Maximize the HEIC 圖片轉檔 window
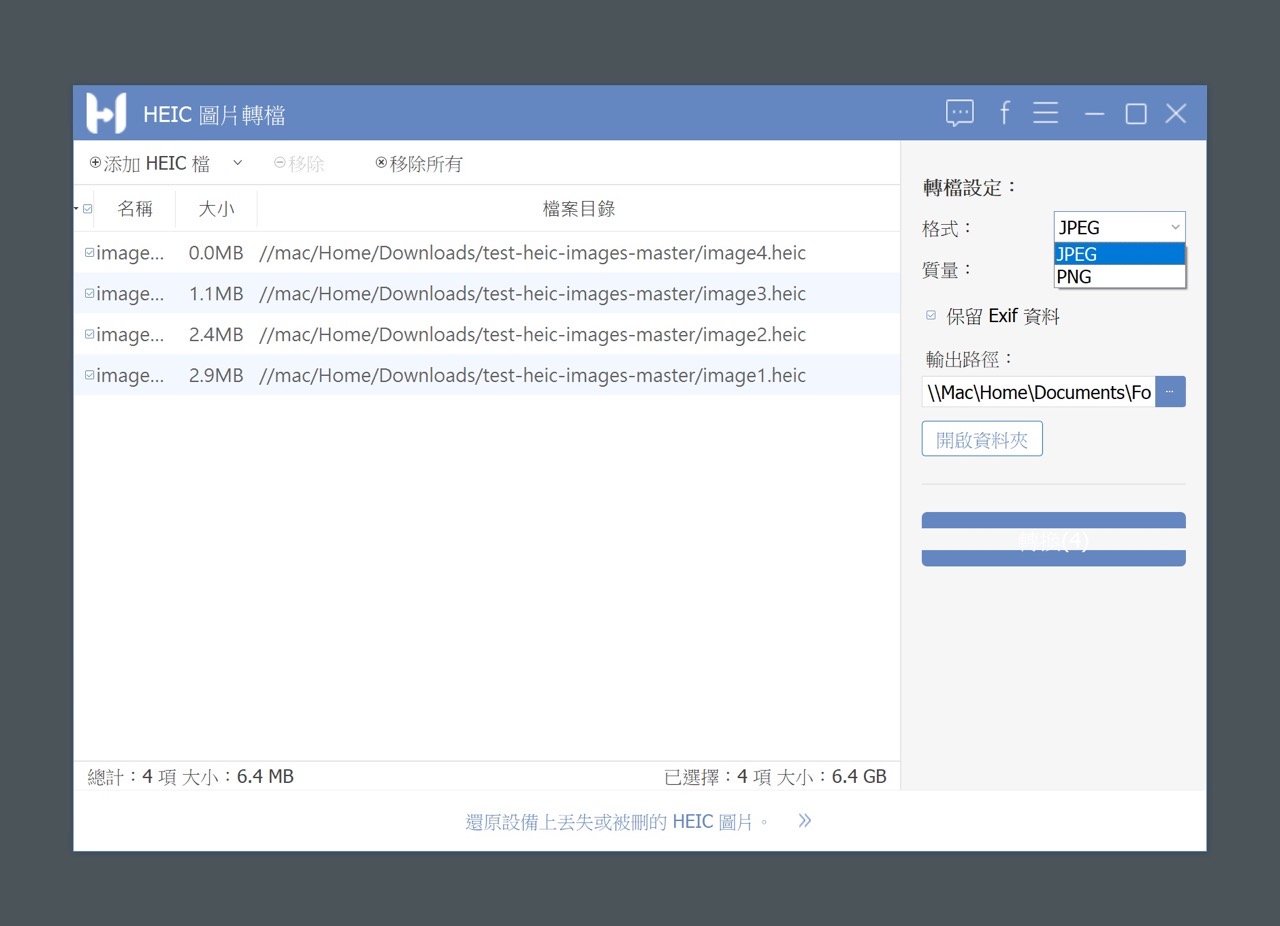 coord(1136,114)
